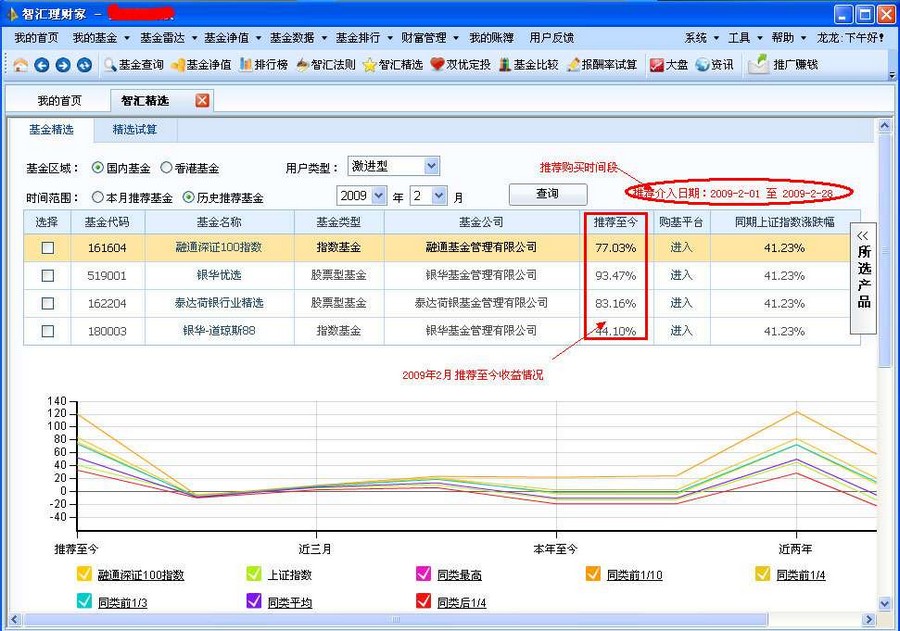Screen dimensions: 900x631
Task: Open 基金雷达 menu
Action: coord(168,38)
